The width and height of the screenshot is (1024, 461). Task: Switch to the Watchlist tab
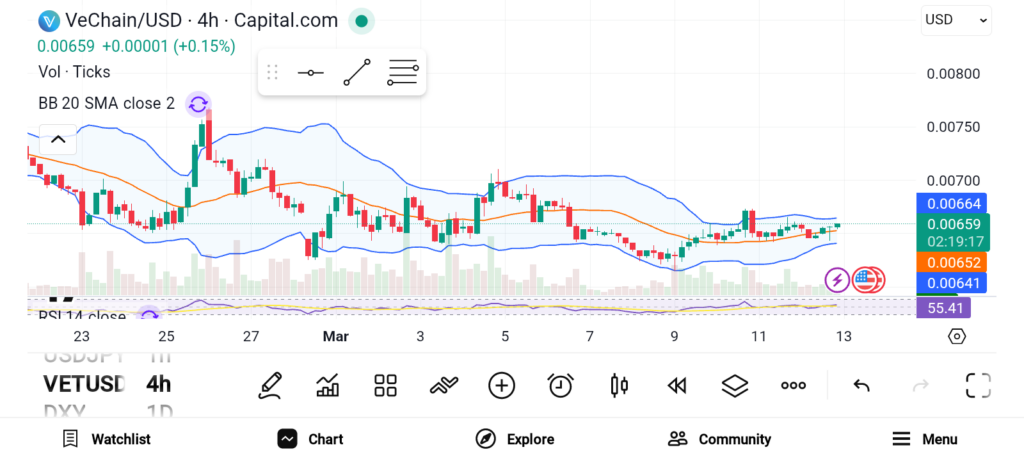(106, 439)
